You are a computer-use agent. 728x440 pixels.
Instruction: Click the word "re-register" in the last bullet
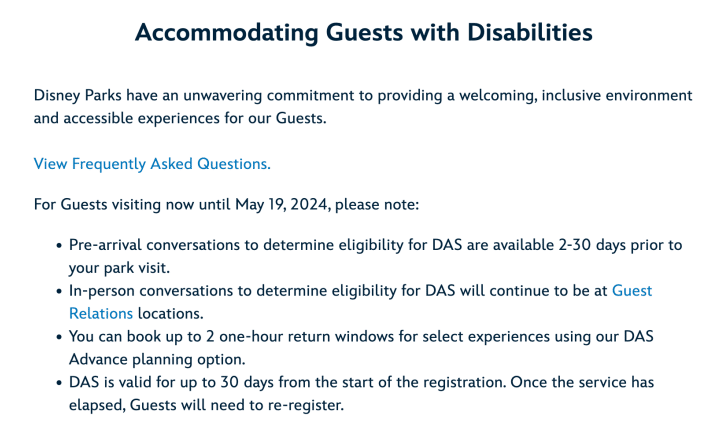[x=304, y=406]
